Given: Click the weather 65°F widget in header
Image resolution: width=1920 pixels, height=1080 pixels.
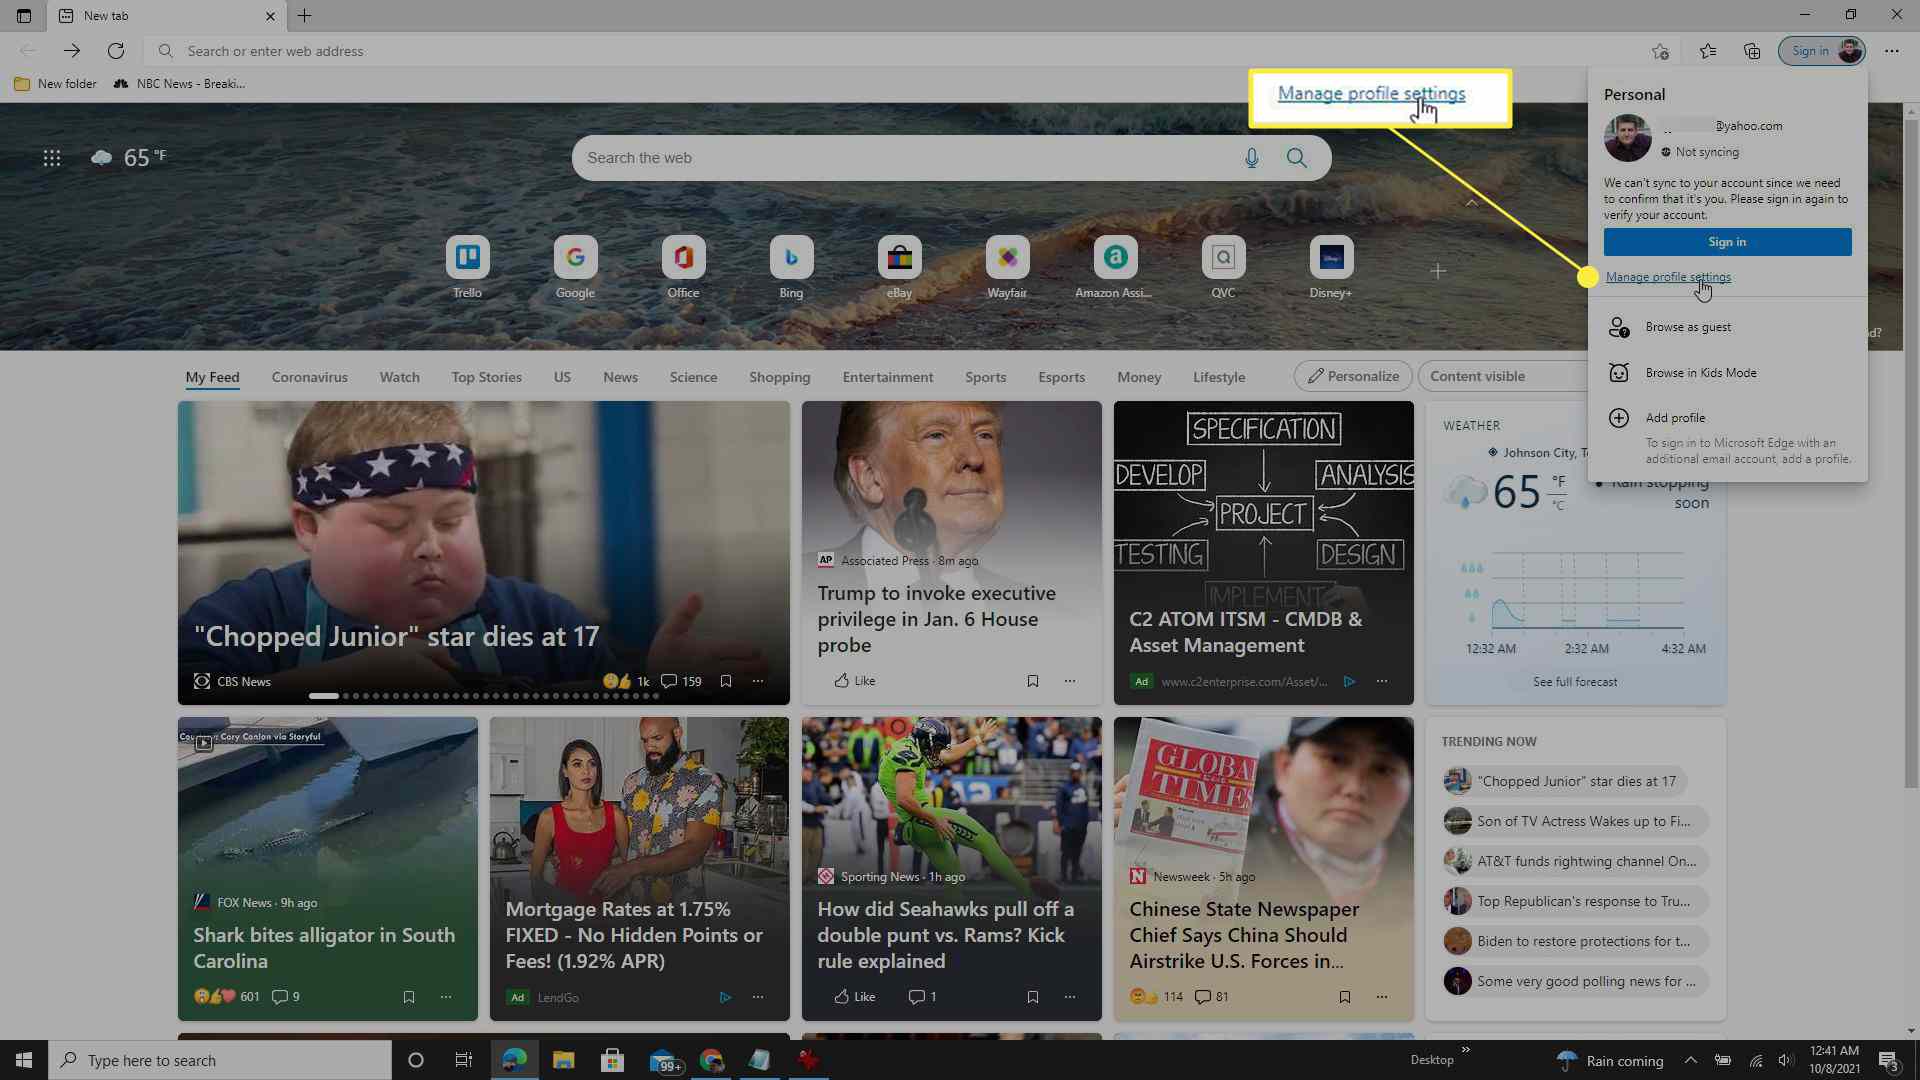Looking at the screenshot, I should (x=129, y=158).
